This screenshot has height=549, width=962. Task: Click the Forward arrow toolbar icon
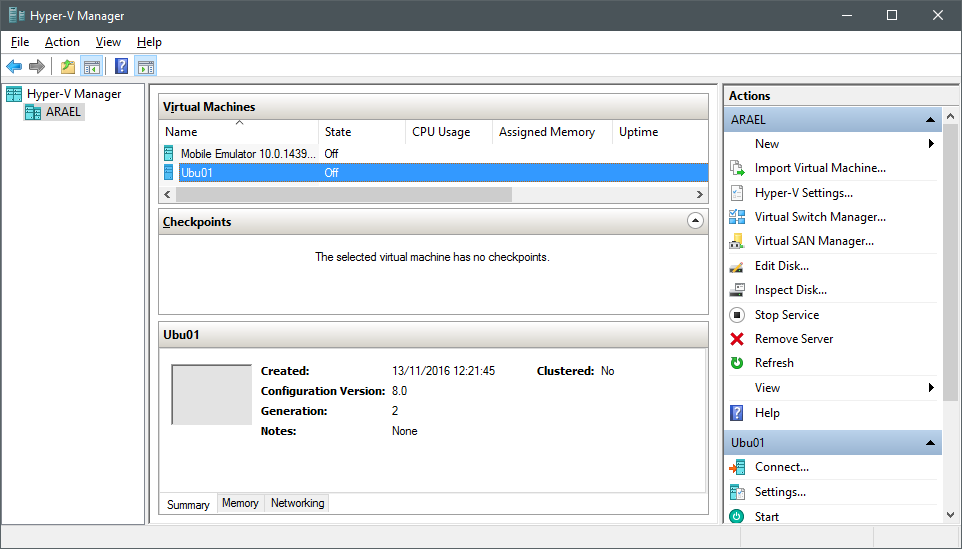point(37,66)
